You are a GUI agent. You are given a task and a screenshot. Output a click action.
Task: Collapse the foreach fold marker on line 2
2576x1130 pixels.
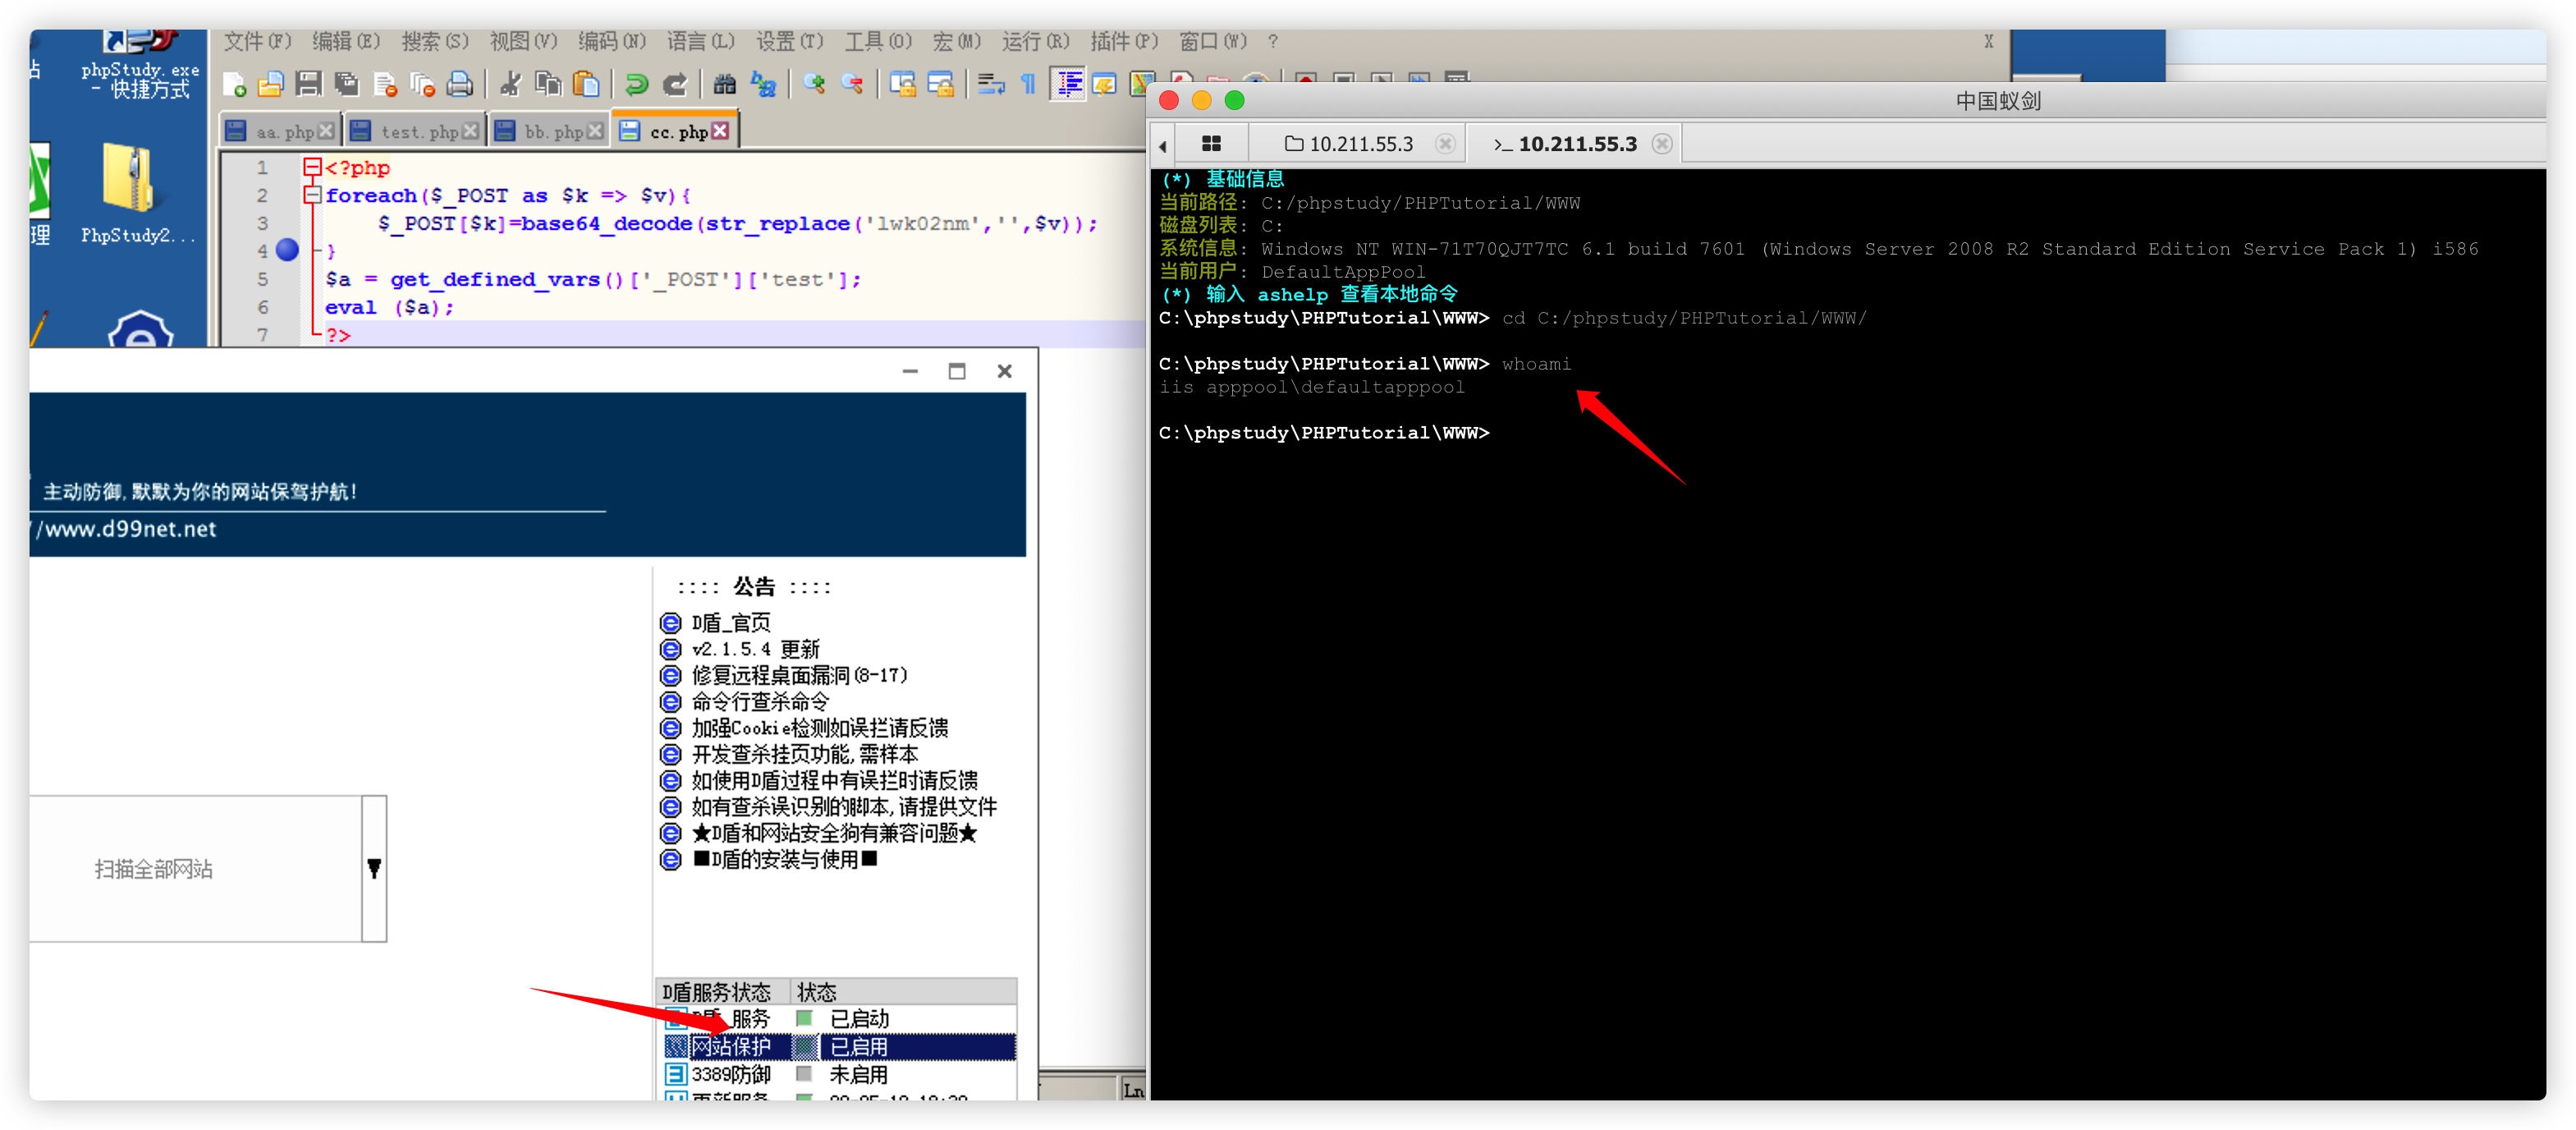pyautogui.click(x=312, y=195)
